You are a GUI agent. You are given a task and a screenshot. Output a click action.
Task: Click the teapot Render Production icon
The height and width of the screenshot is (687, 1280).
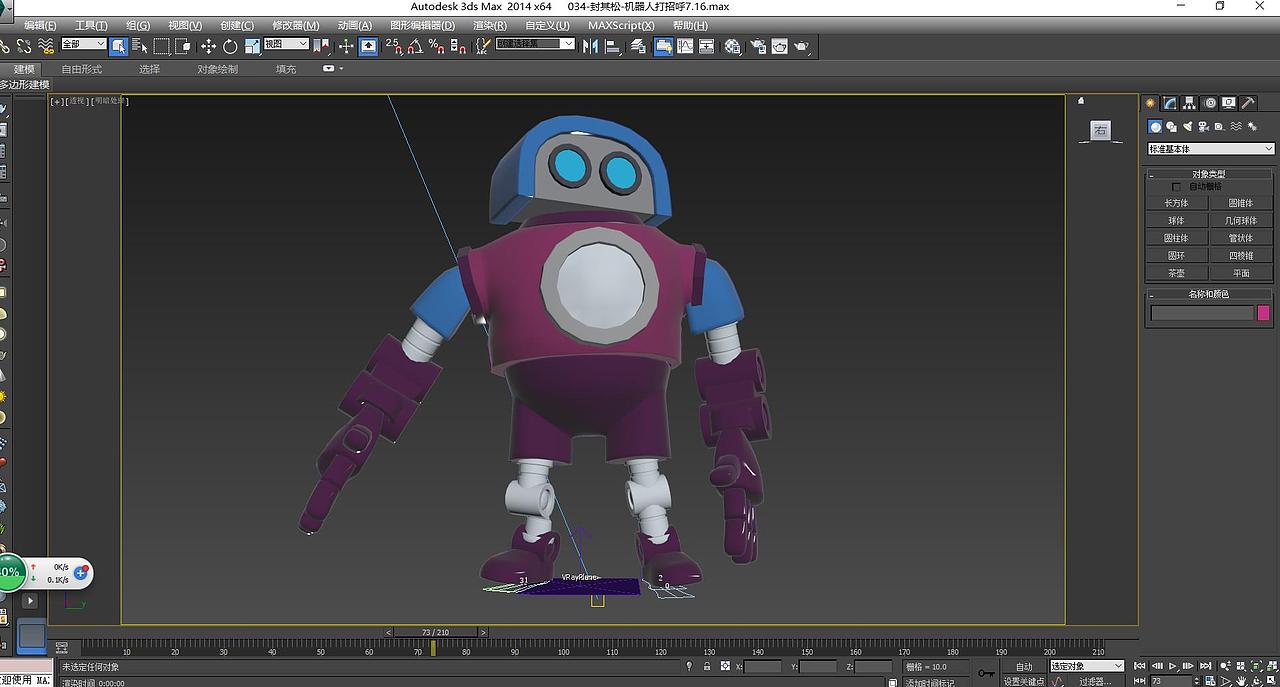coord(802,46)
